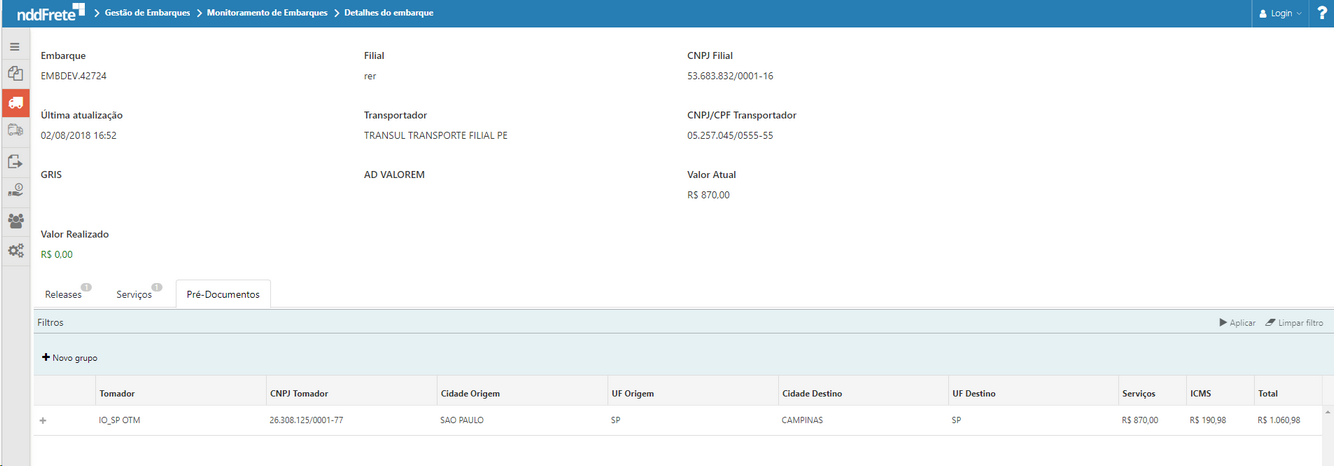Open the users group sidebar icon
This screenshot has width=1334, height=466.
click(x=15, y=220)
